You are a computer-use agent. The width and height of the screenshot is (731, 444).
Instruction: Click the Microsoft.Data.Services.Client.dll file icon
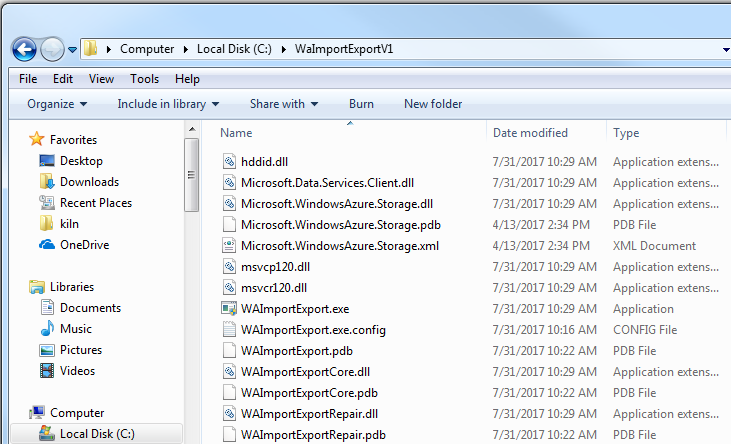[229, 182]
